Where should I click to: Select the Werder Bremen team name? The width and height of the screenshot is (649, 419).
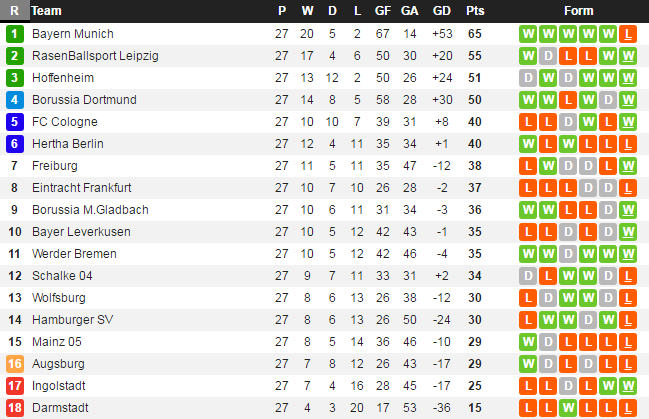point(74,254)
